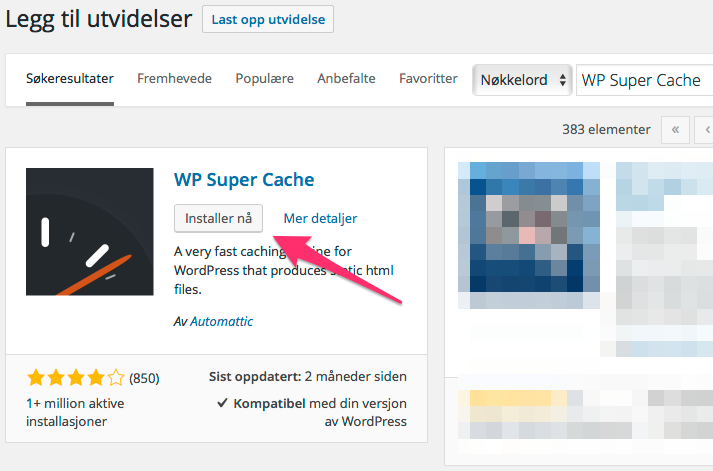Click the WP Super Cache search field
The height and width of the screenshot is (471, 713).
[x=644, y=80]
